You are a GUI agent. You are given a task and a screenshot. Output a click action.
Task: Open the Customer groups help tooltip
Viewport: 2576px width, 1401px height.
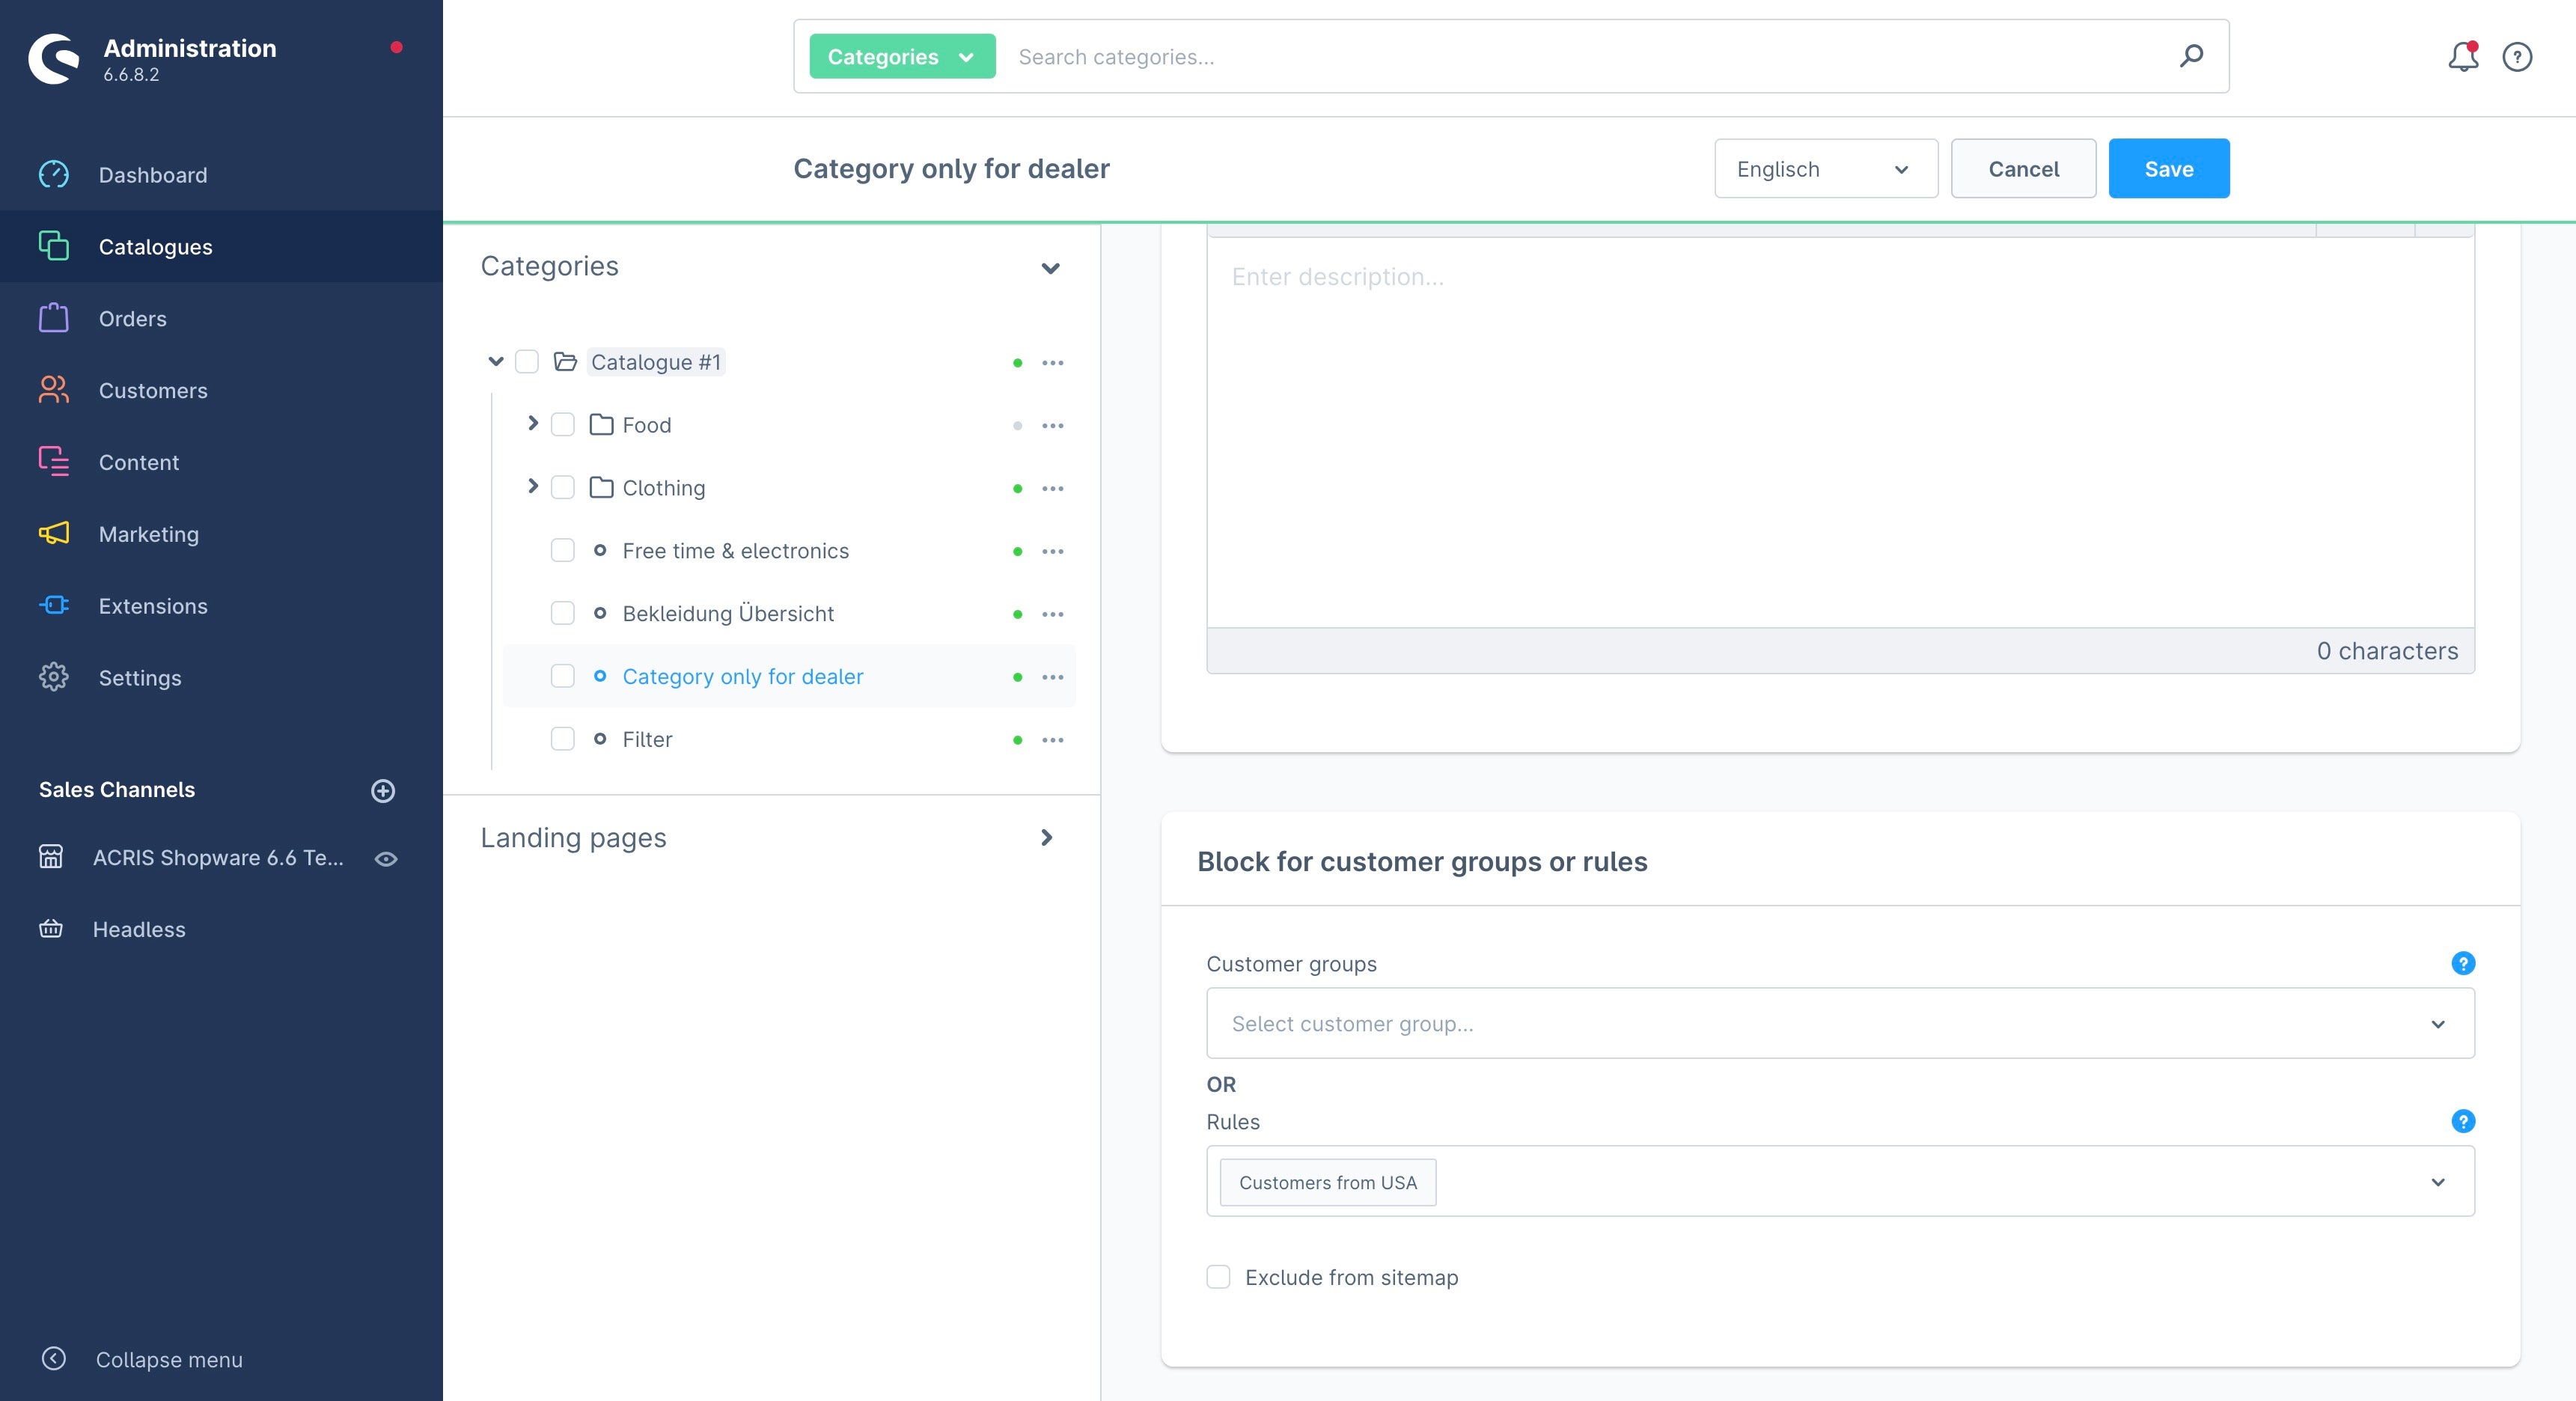(x=2463, y=963)
